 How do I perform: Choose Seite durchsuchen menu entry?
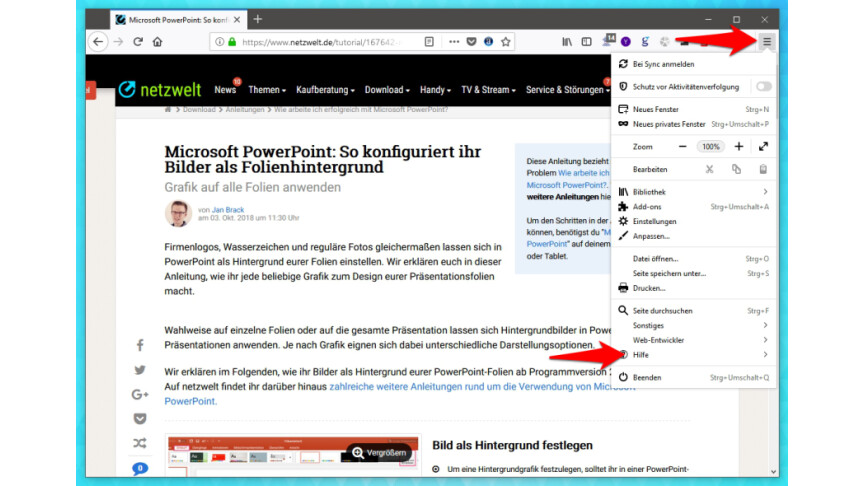[694, 311]
